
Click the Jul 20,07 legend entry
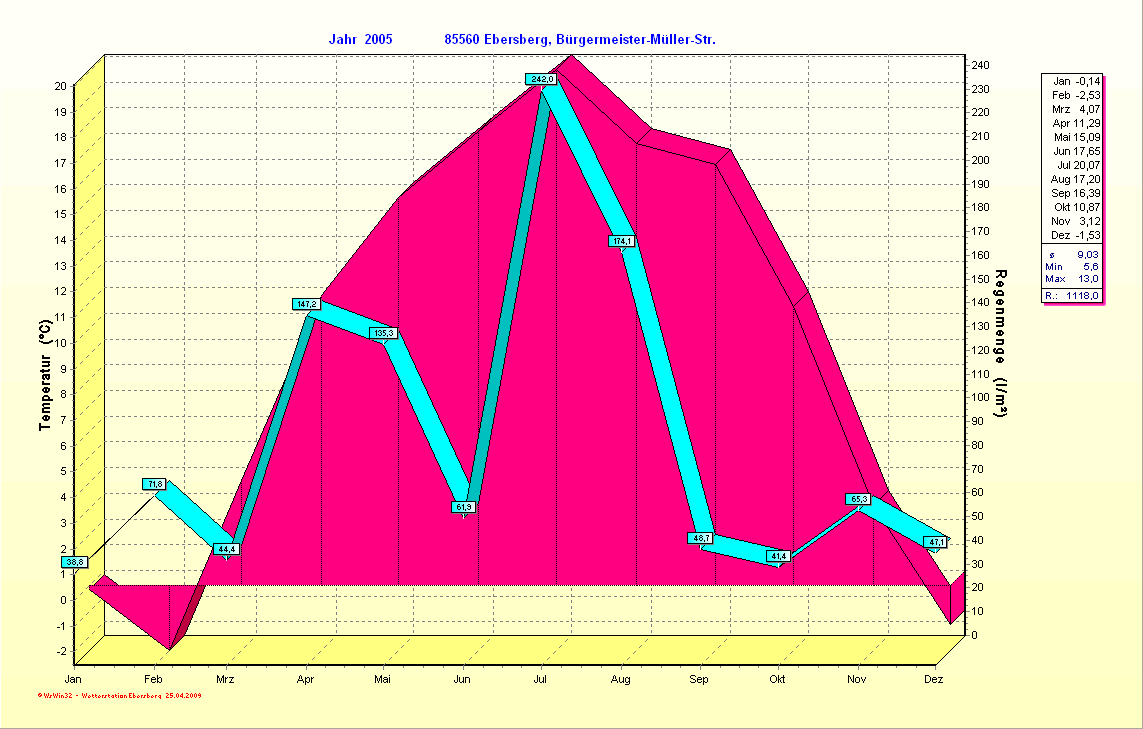point(1078,165)
